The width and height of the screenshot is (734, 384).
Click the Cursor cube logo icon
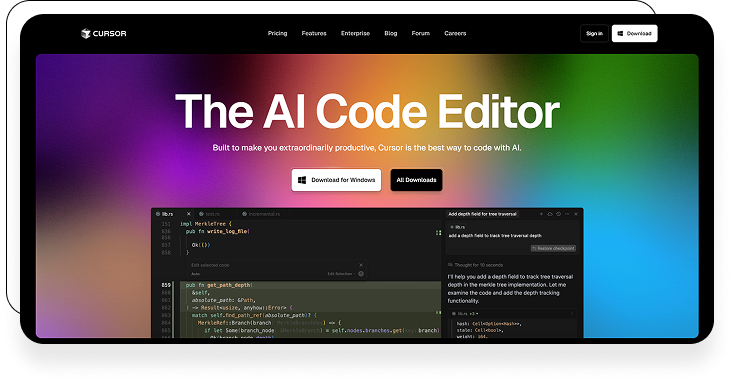[86, 33]
